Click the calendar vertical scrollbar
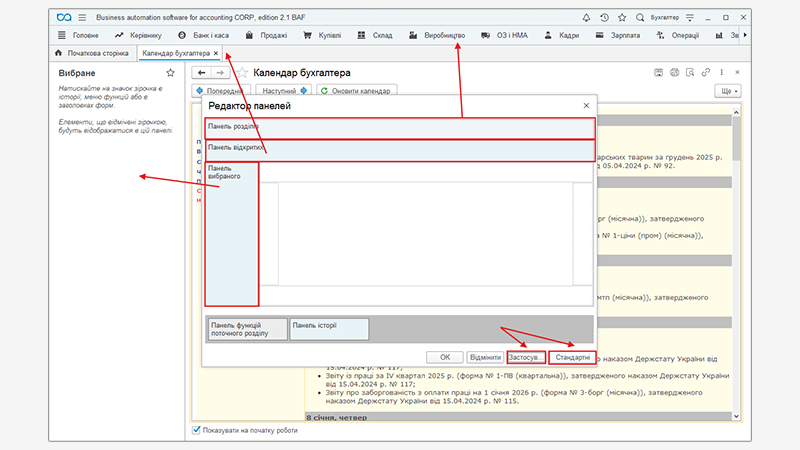The image size is (800, 450). pos(737,250)
